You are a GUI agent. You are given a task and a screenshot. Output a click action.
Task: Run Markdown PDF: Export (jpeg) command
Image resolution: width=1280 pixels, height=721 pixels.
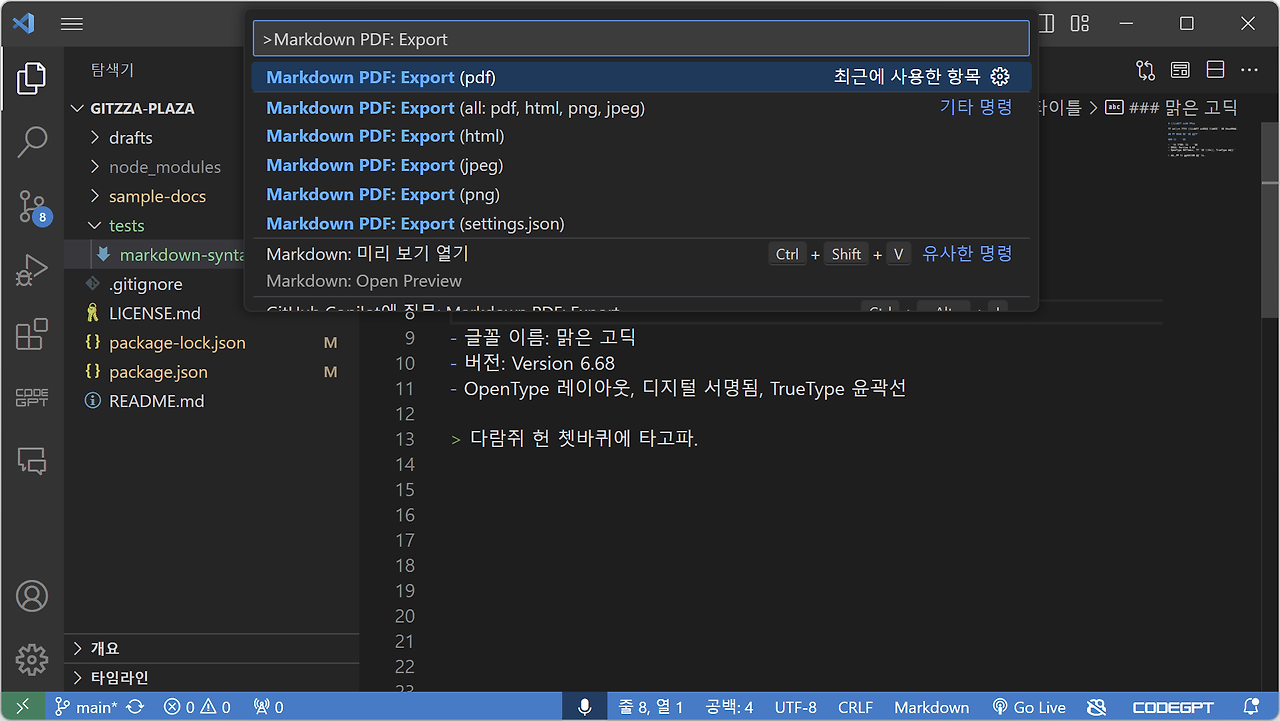click(x=641, y=165)
